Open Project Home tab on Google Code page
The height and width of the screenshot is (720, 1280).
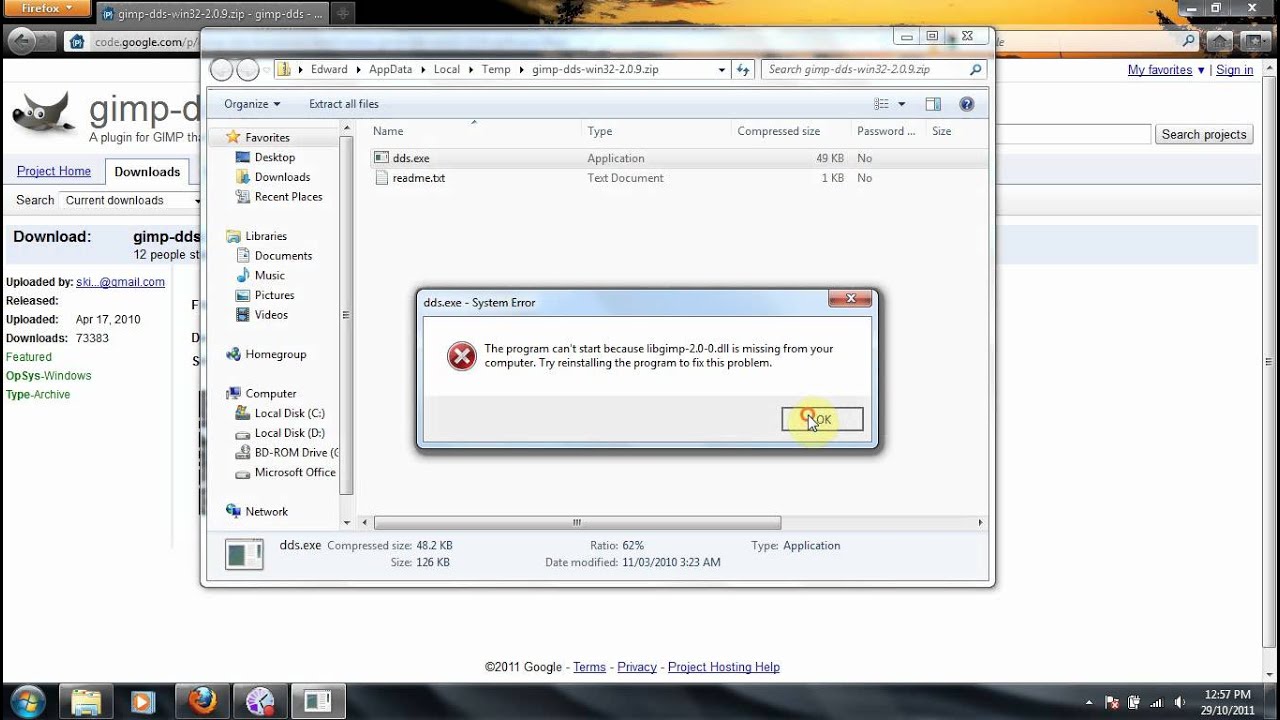(54, 171)
